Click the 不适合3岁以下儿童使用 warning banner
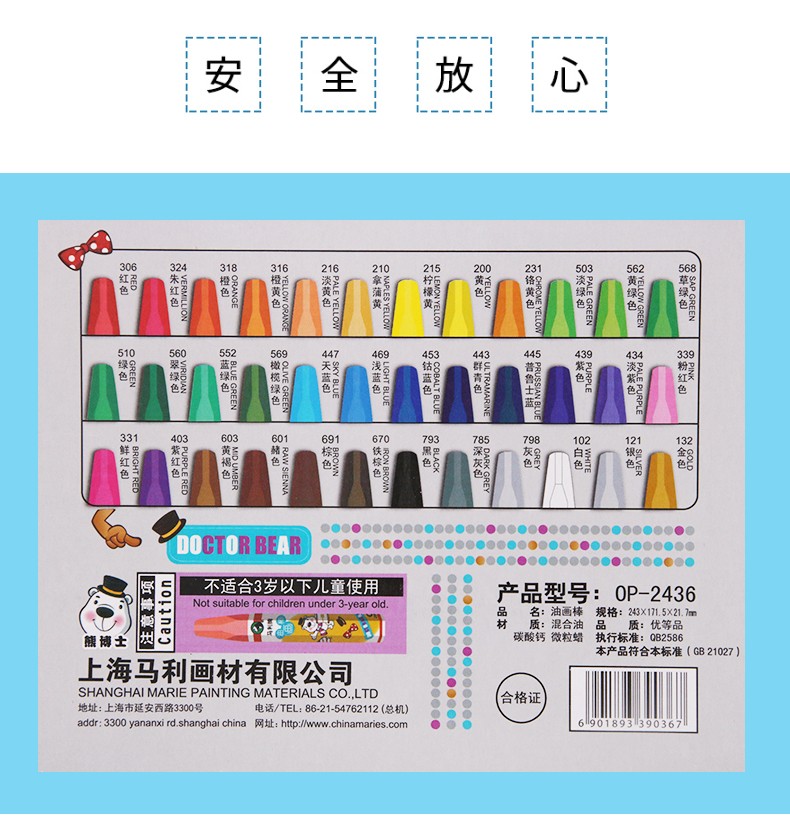This screenshot has height=839, width=790. coord(291,586)
